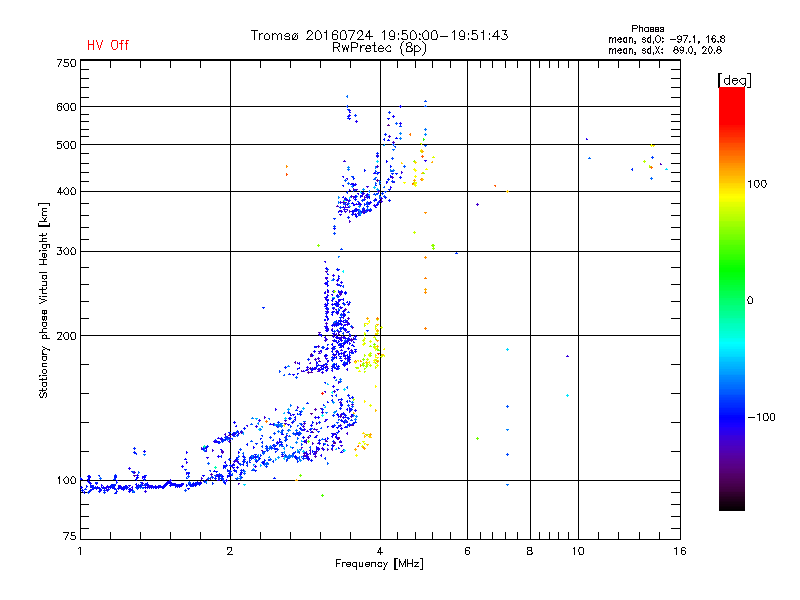Click the "mean, sd,X: 89.0, 20.8" line
Screen dimensions: 800x600
click(x=665, y=50)
